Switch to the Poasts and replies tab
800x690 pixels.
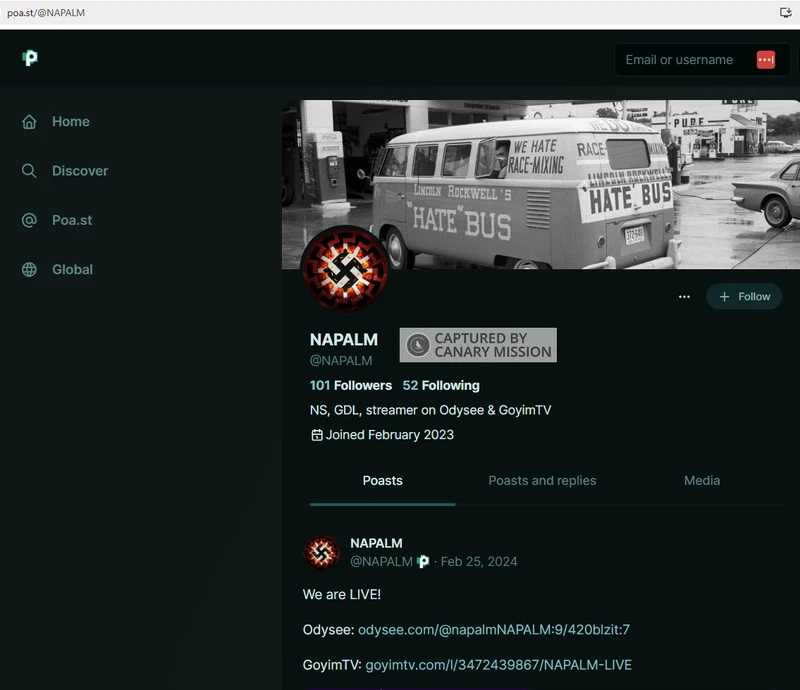tap(542, 481)
